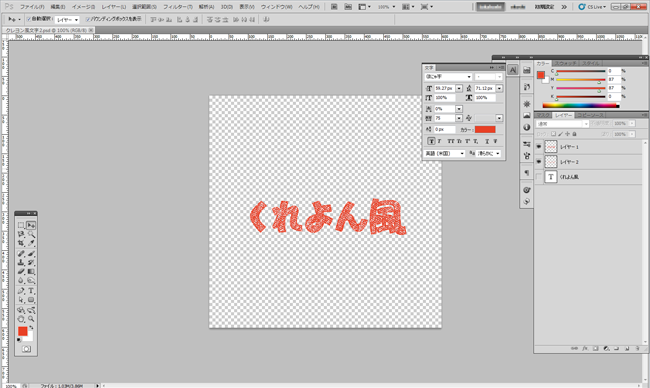The width and height of the screenshot is (650, 388).
Task: Switch to the マスク tab
Action: [x=543, y=115]
